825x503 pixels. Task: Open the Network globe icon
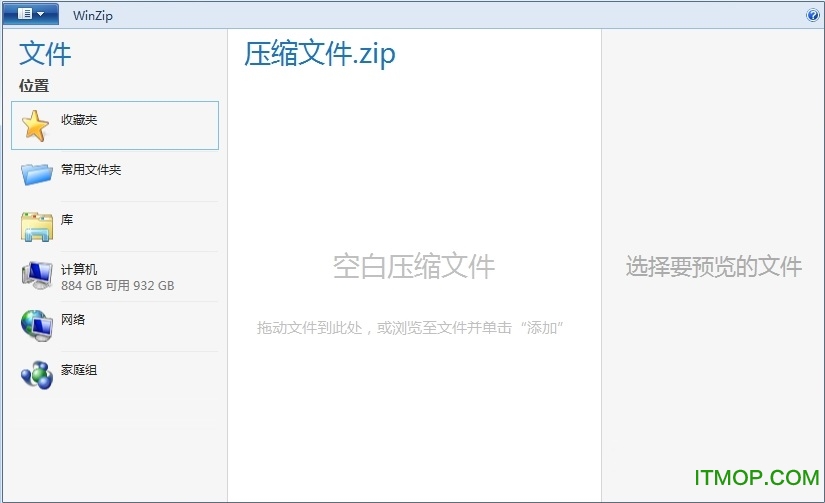click(37, 325)
